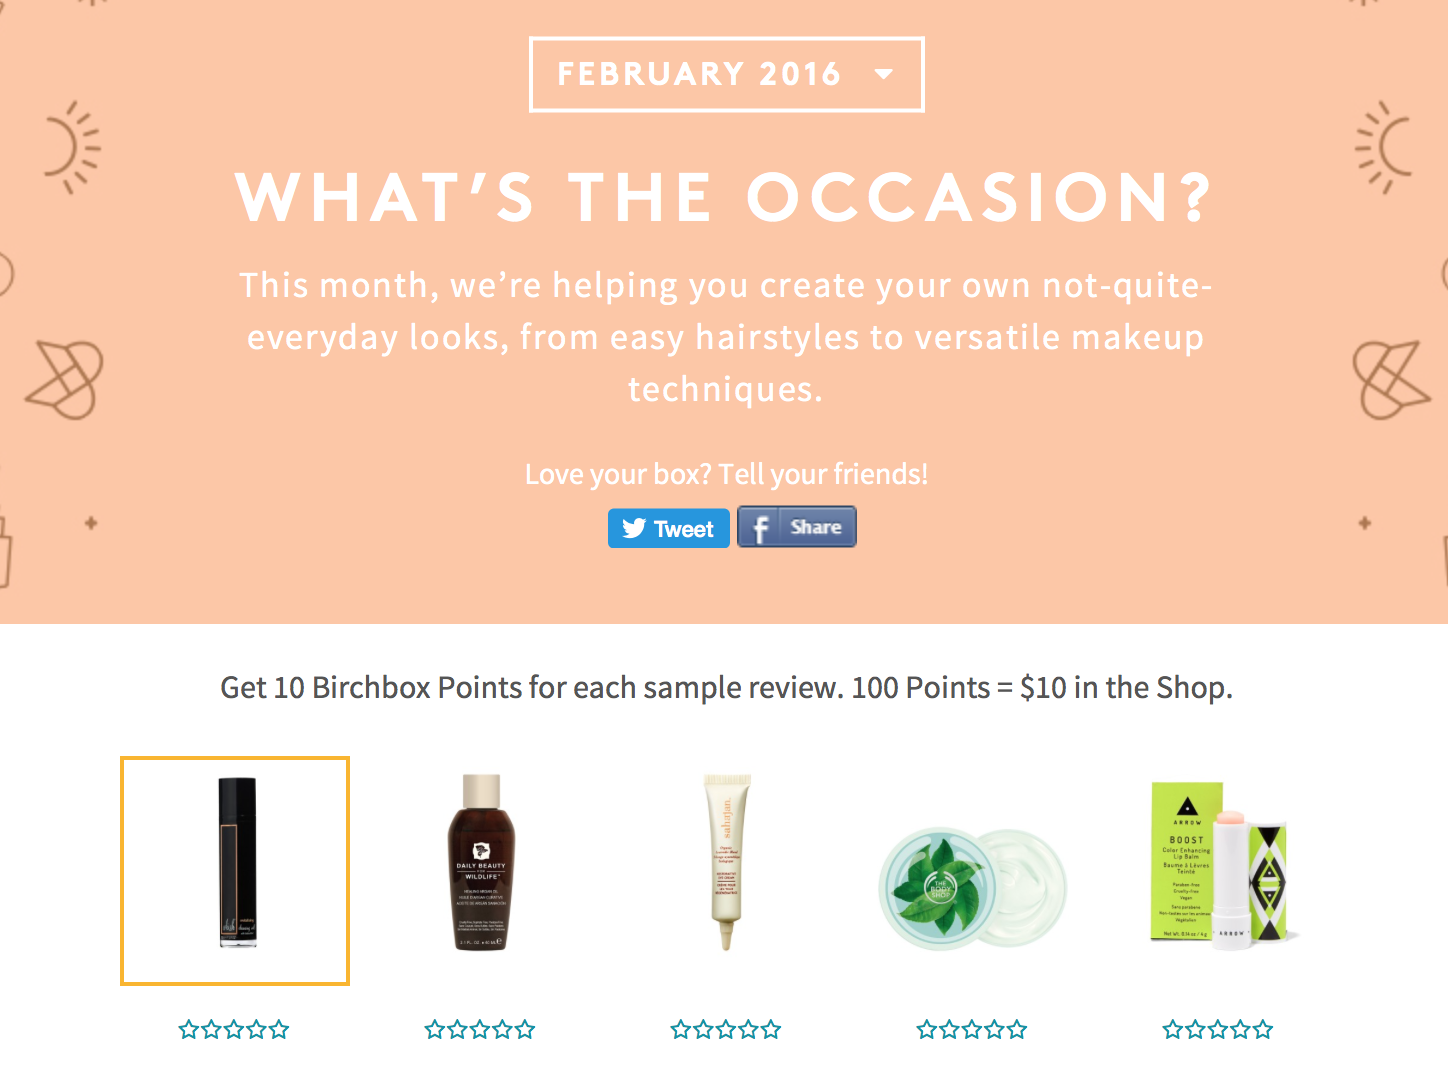The image size is (1448, 1092).
Task: Open the Daily Beauty Wildlife brown bottle
Action: coord(481,862)
